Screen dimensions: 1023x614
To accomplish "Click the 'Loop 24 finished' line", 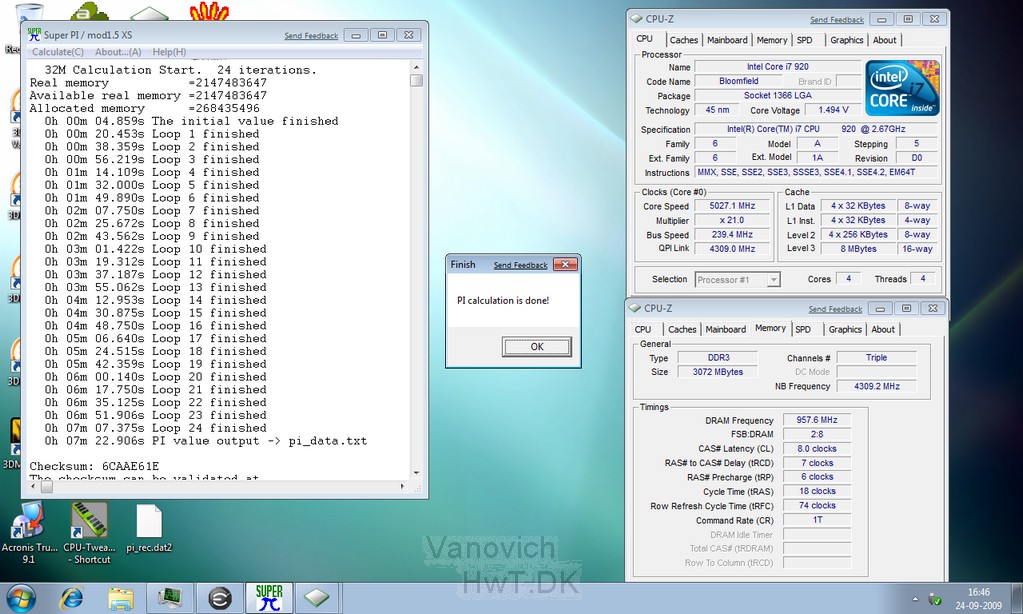I will (155, 428).
